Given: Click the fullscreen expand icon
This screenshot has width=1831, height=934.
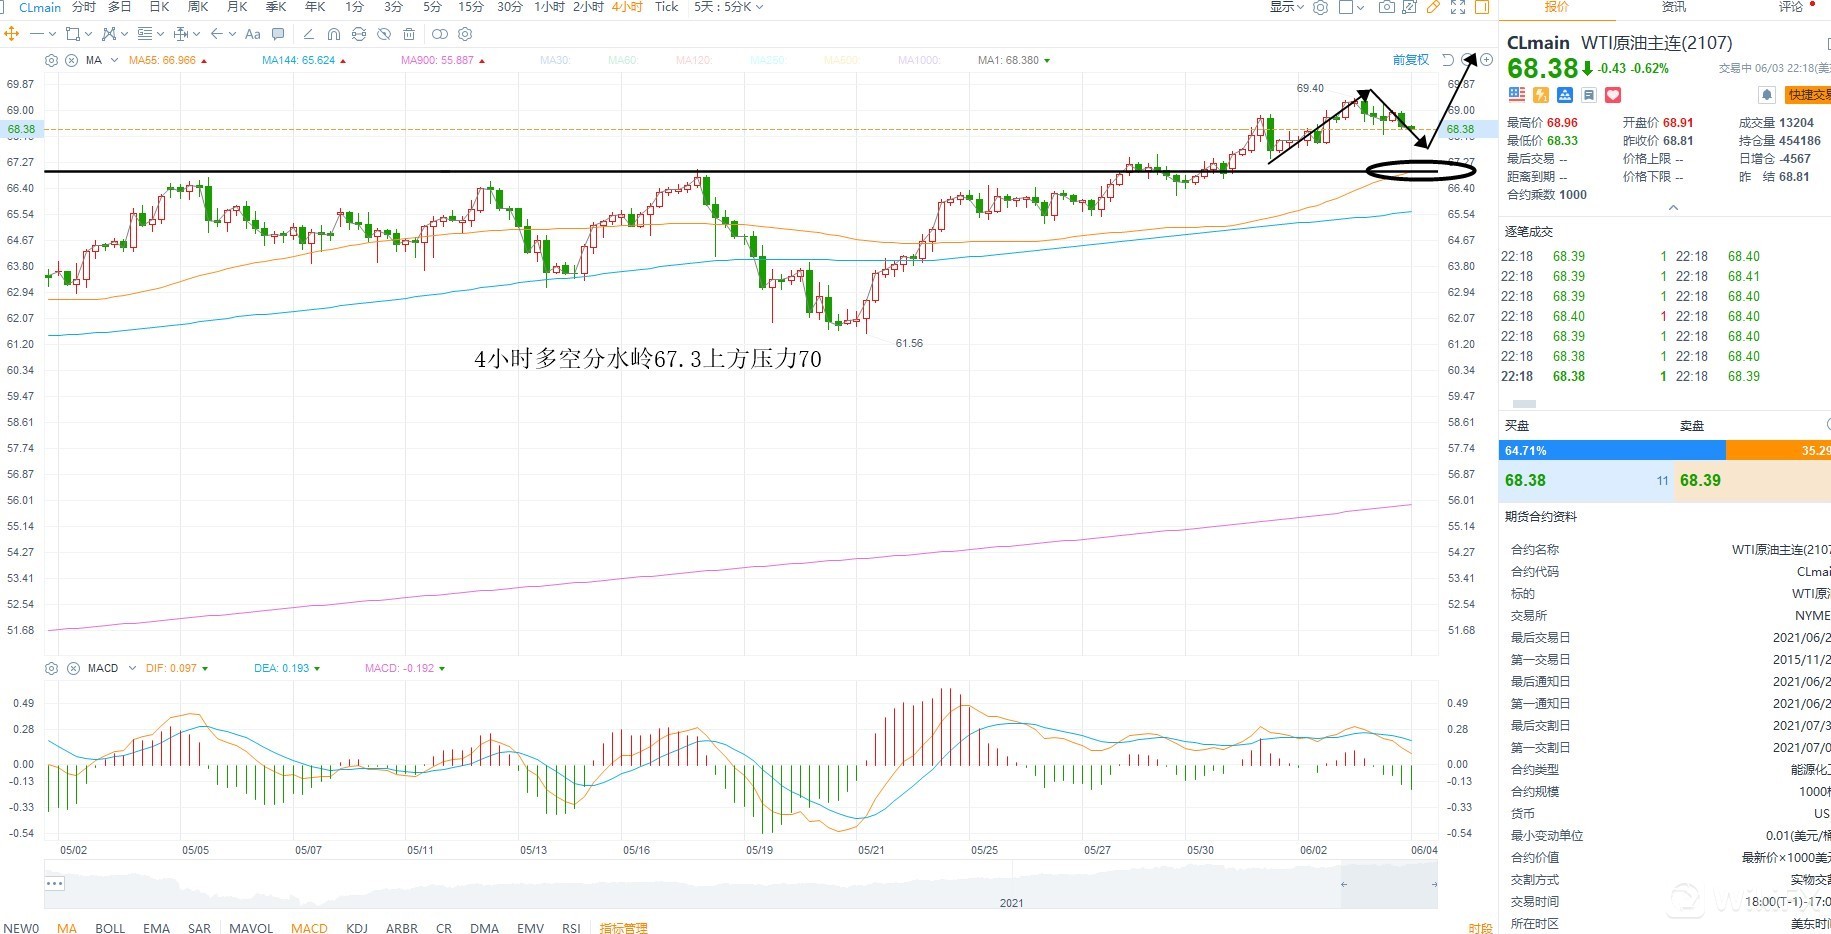Looking at the screenshot, I should pyautogui.click(x=1458, y=8).
